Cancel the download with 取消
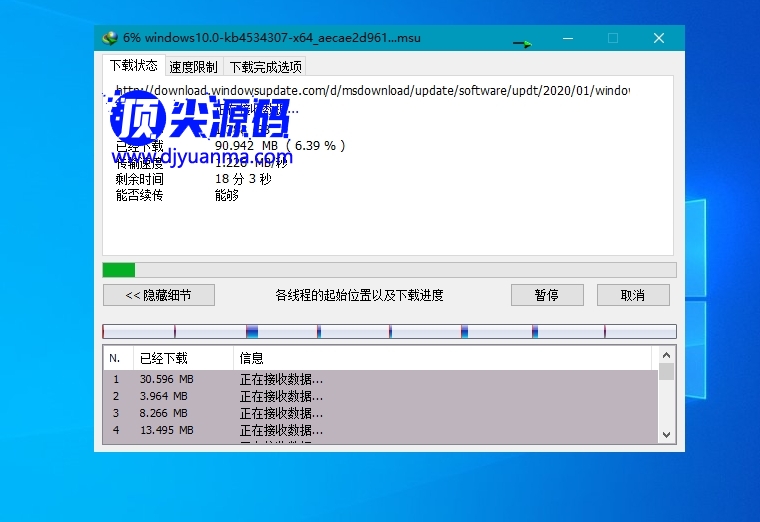760x522 pixels. pos(633,295)
